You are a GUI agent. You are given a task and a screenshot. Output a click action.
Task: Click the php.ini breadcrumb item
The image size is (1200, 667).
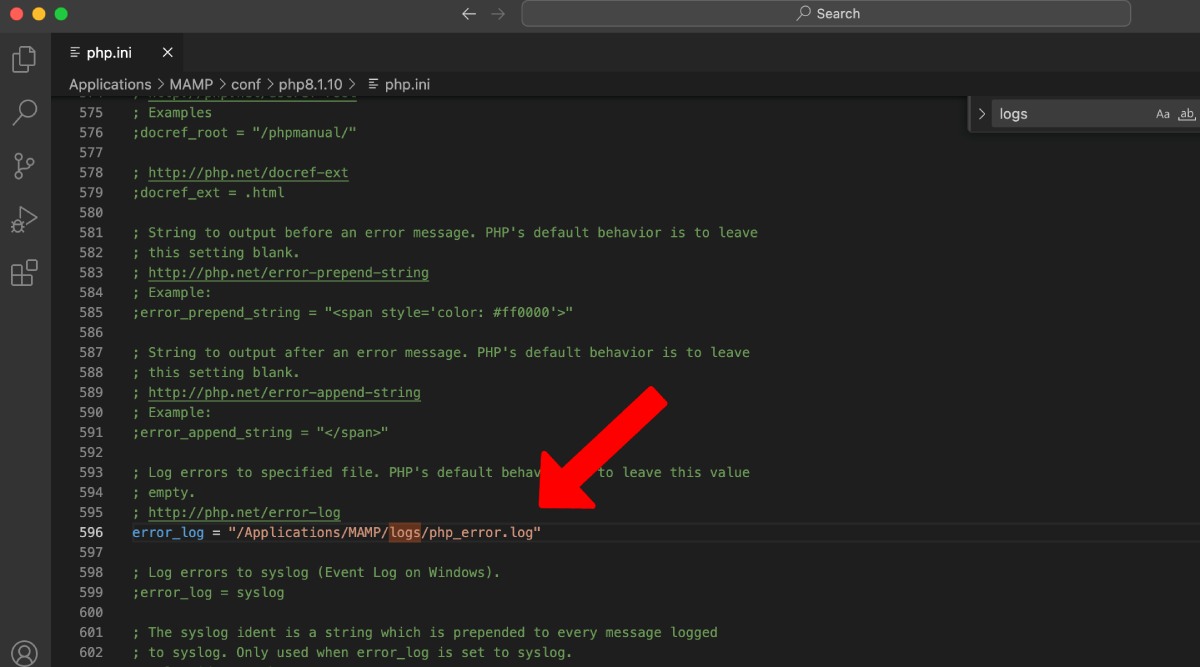coord(399,84)
